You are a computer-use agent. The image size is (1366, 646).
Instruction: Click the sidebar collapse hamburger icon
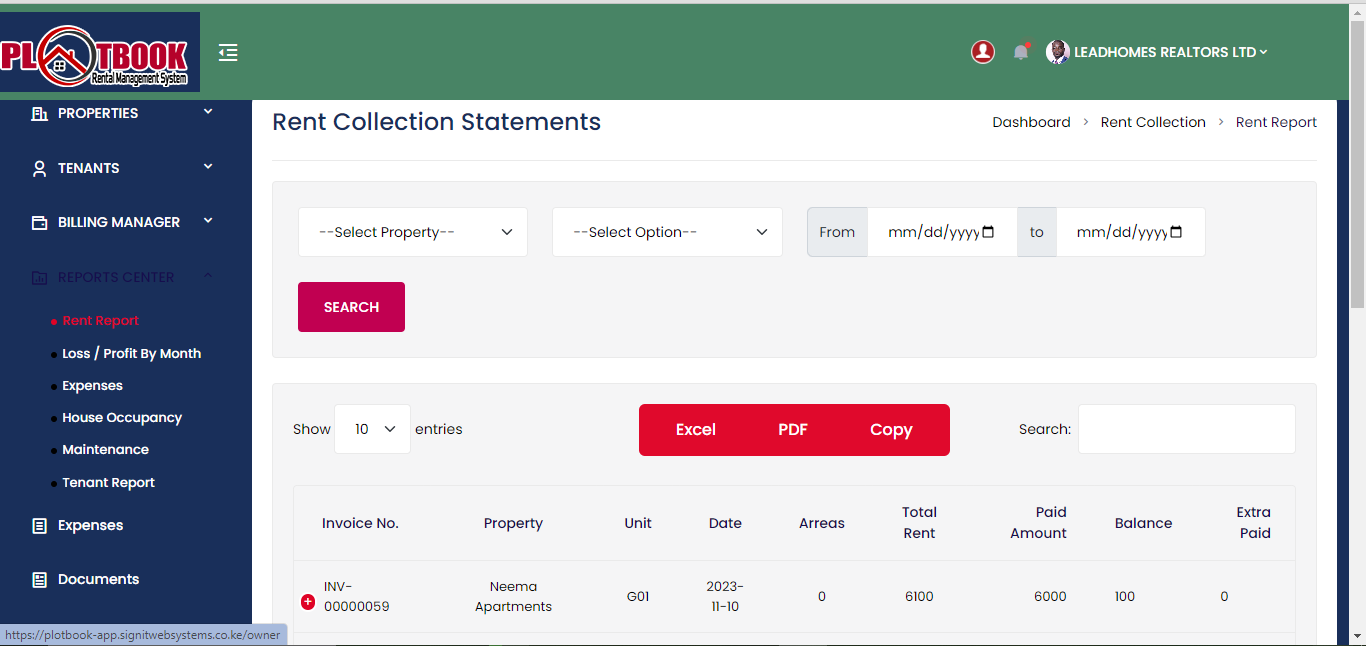coord(228,52)
